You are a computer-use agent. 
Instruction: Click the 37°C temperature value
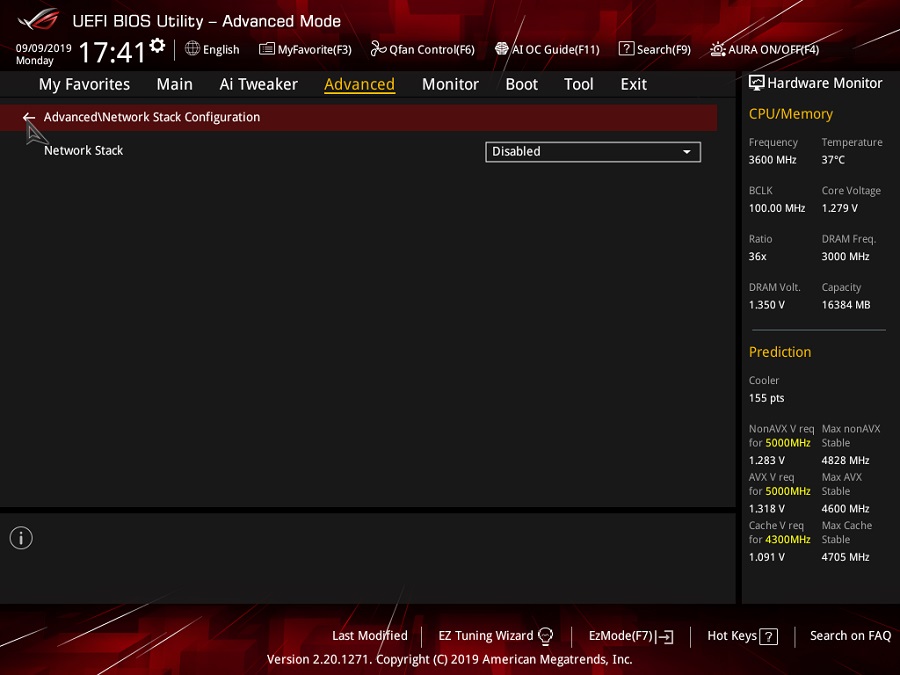(833, 160)
